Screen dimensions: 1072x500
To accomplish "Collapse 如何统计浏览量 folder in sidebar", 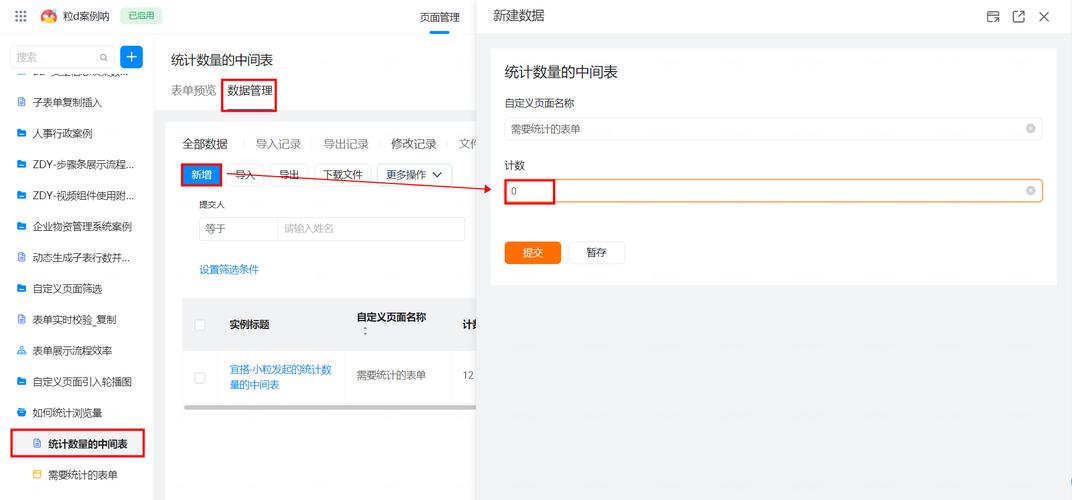I will pos(68,412).
